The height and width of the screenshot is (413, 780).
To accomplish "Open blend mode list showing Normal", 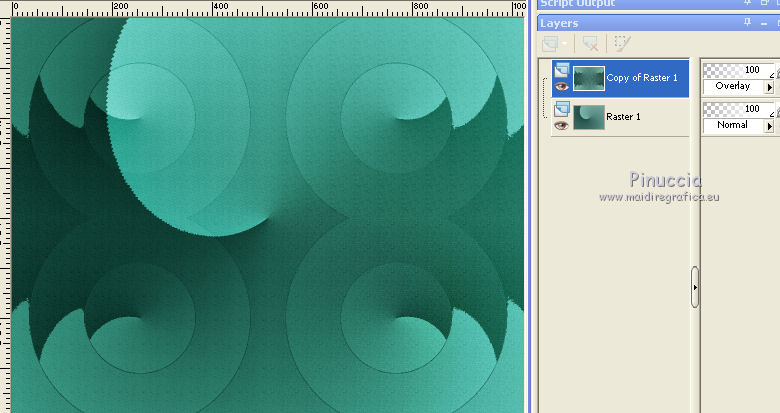I will tap(769, 126).
